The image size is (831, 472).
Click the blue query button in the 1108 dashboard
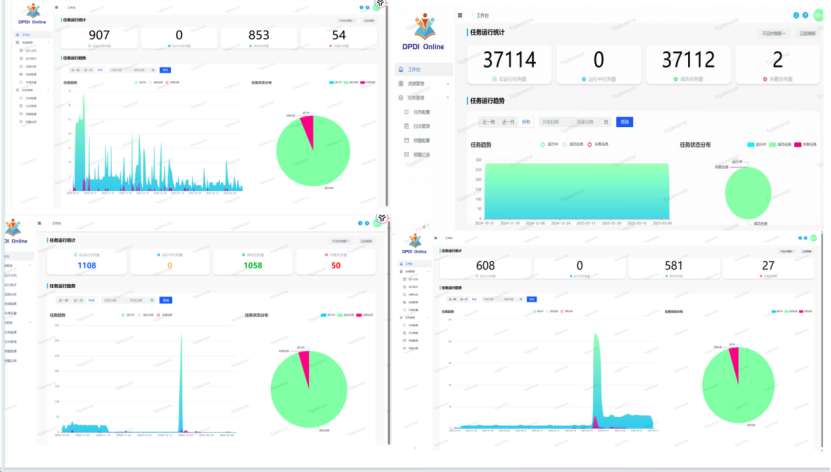point(166,300)
